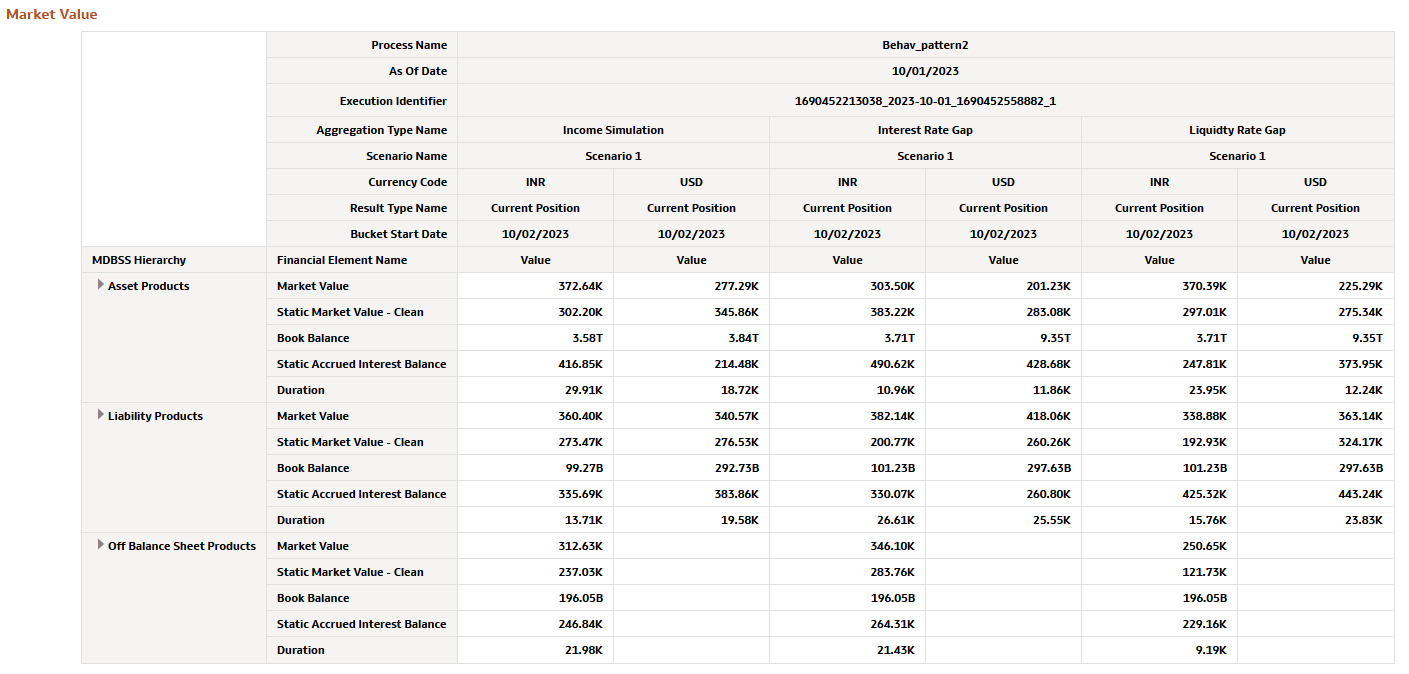1409x674 pixels.
Task: Click the 490.62K Accrued Interest cell
Action: click(x=847, y=364)
